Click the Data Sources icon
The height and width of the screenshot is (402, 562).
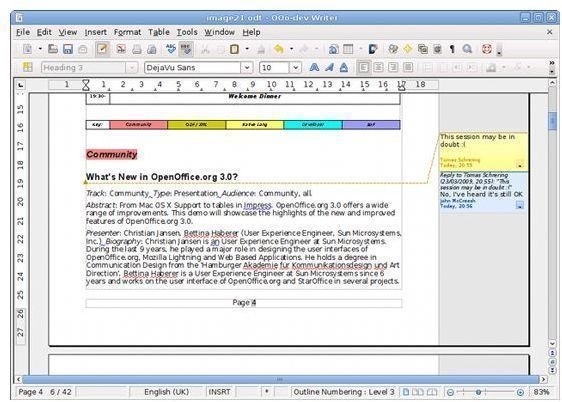coord(437,49)
